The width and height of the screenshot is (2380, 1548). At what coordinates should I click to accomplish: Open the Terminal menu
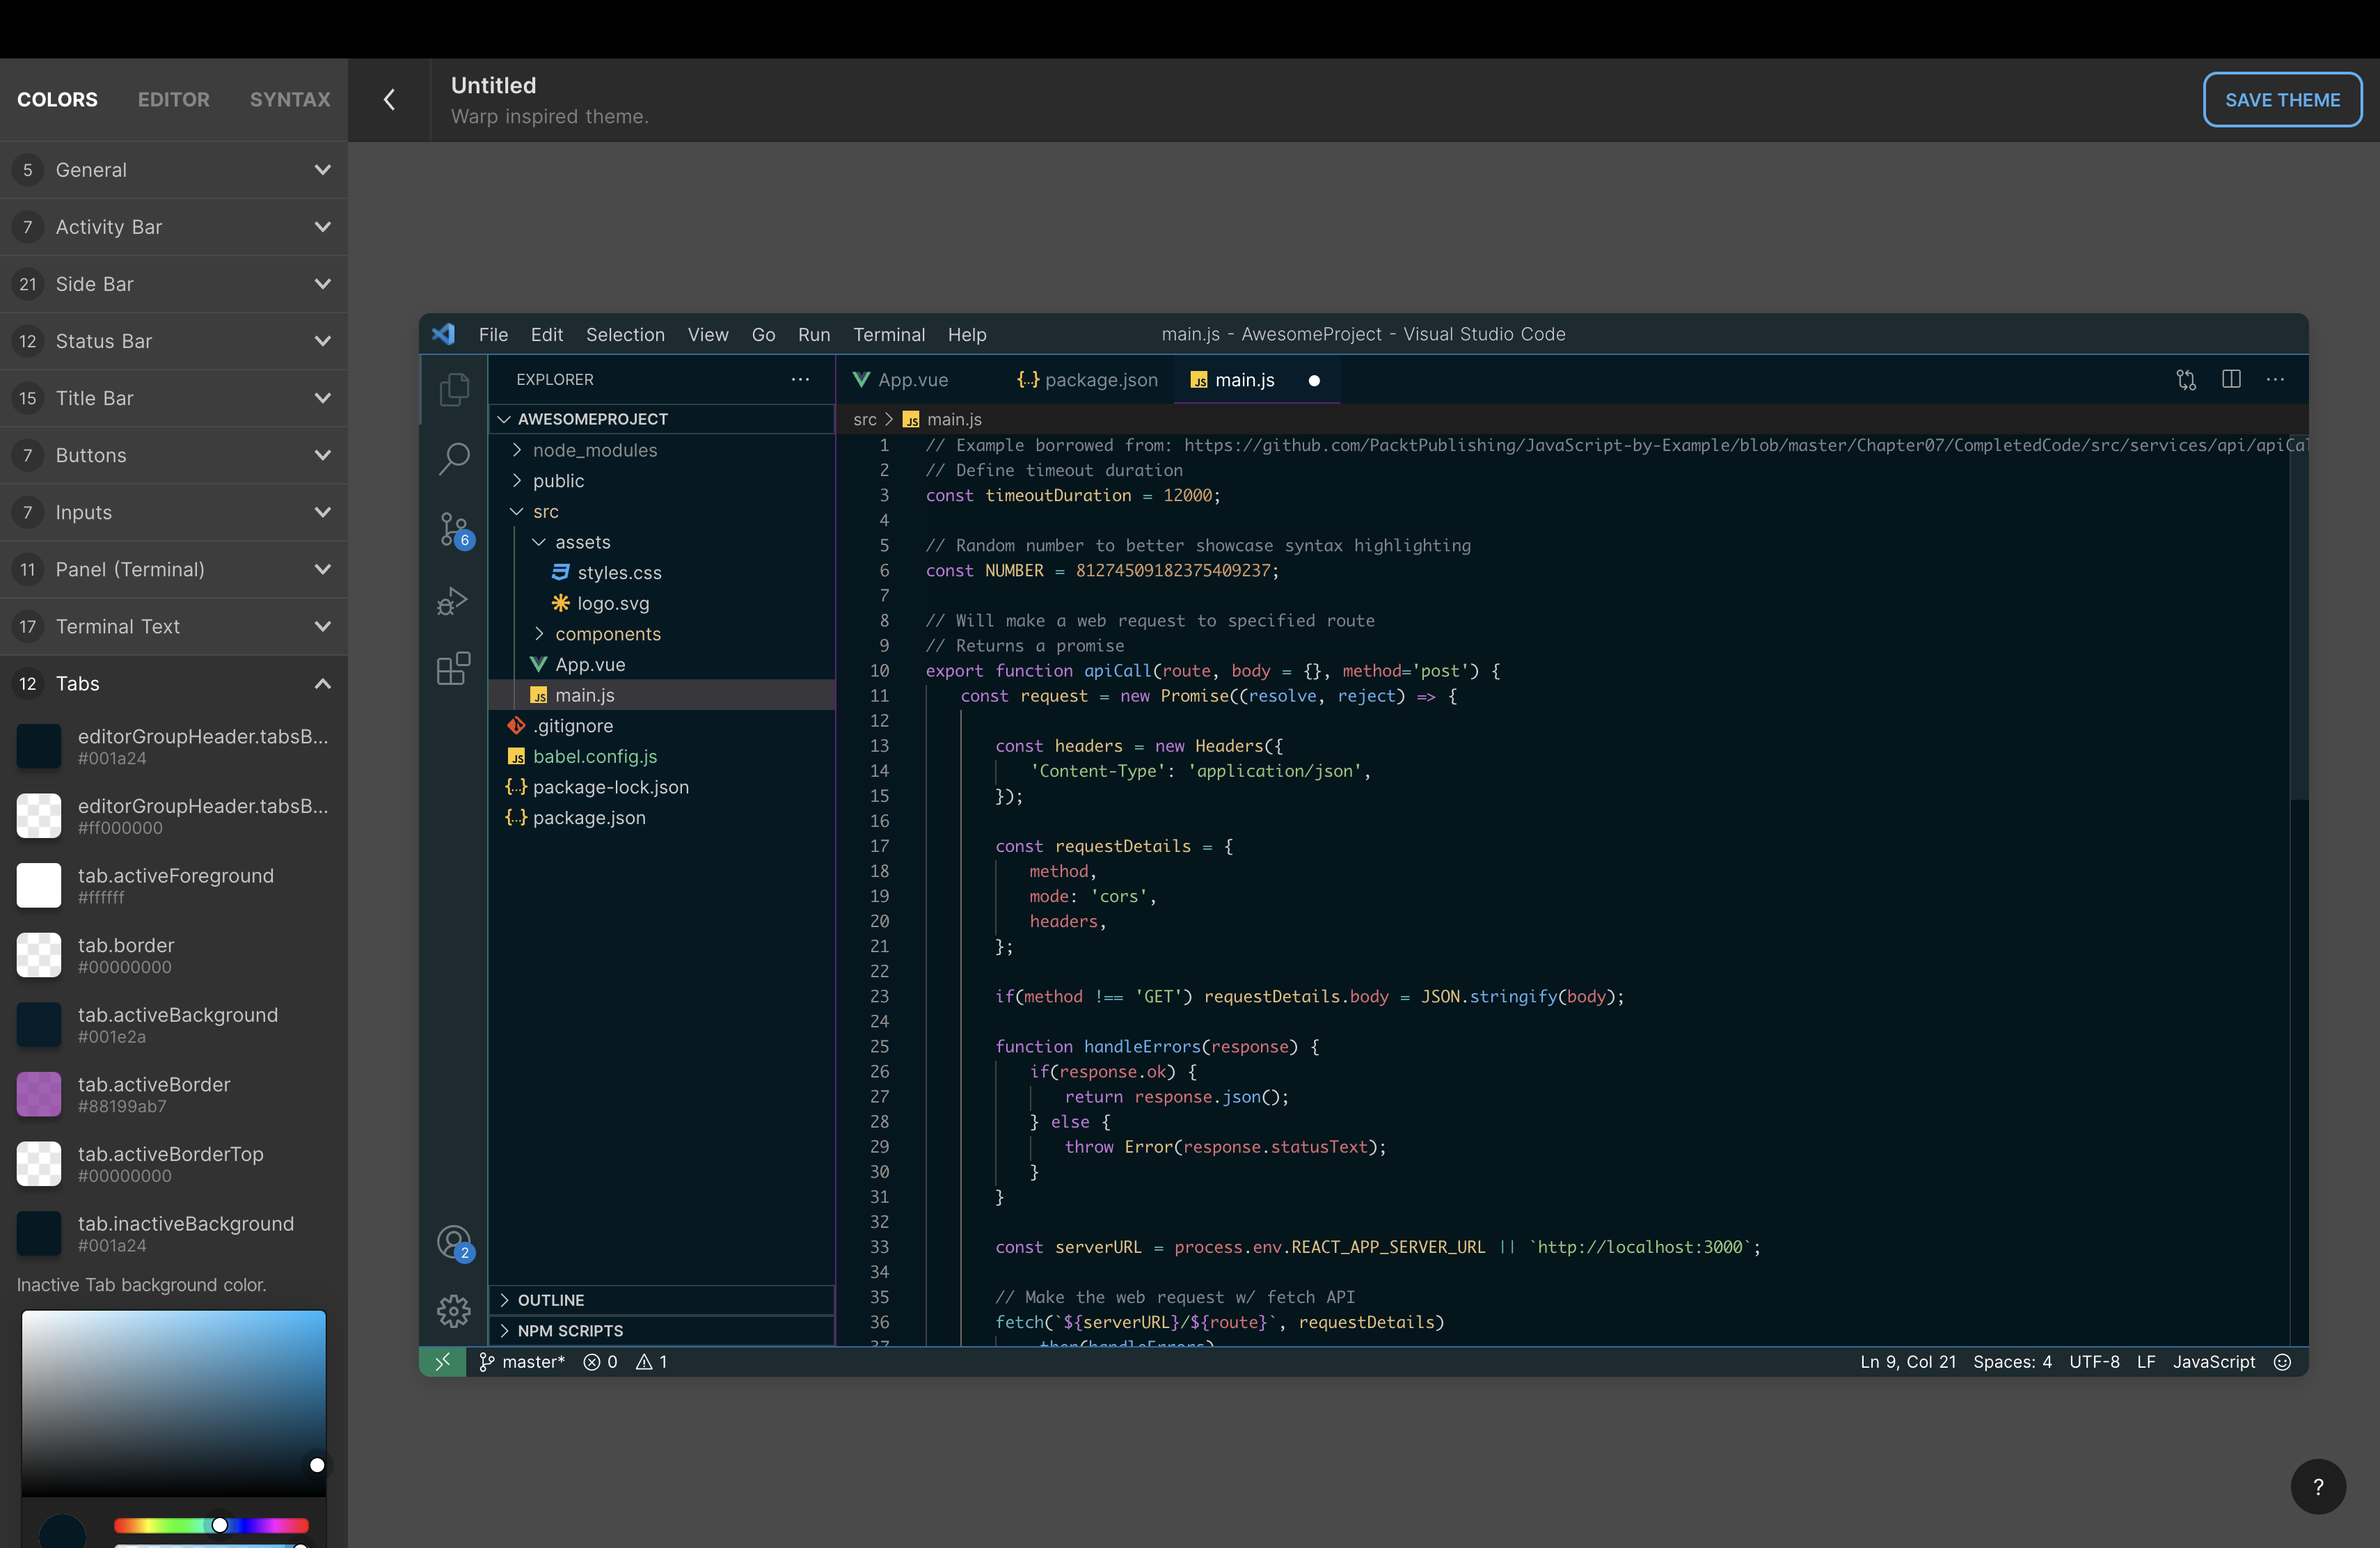pyautogui.click(x=888, y=334)
